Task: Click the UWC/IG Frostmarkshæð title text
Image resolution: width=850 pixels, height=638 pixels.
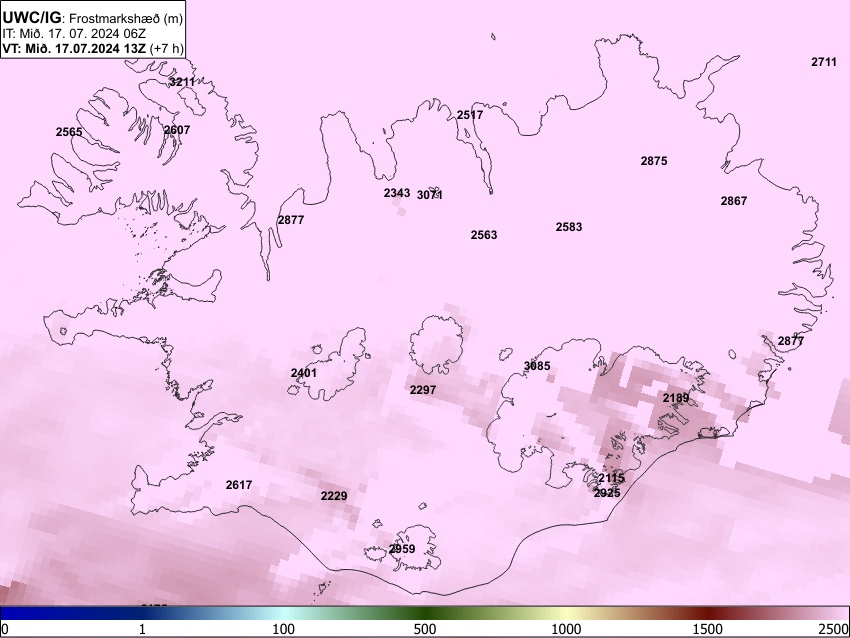Action: 93,18
